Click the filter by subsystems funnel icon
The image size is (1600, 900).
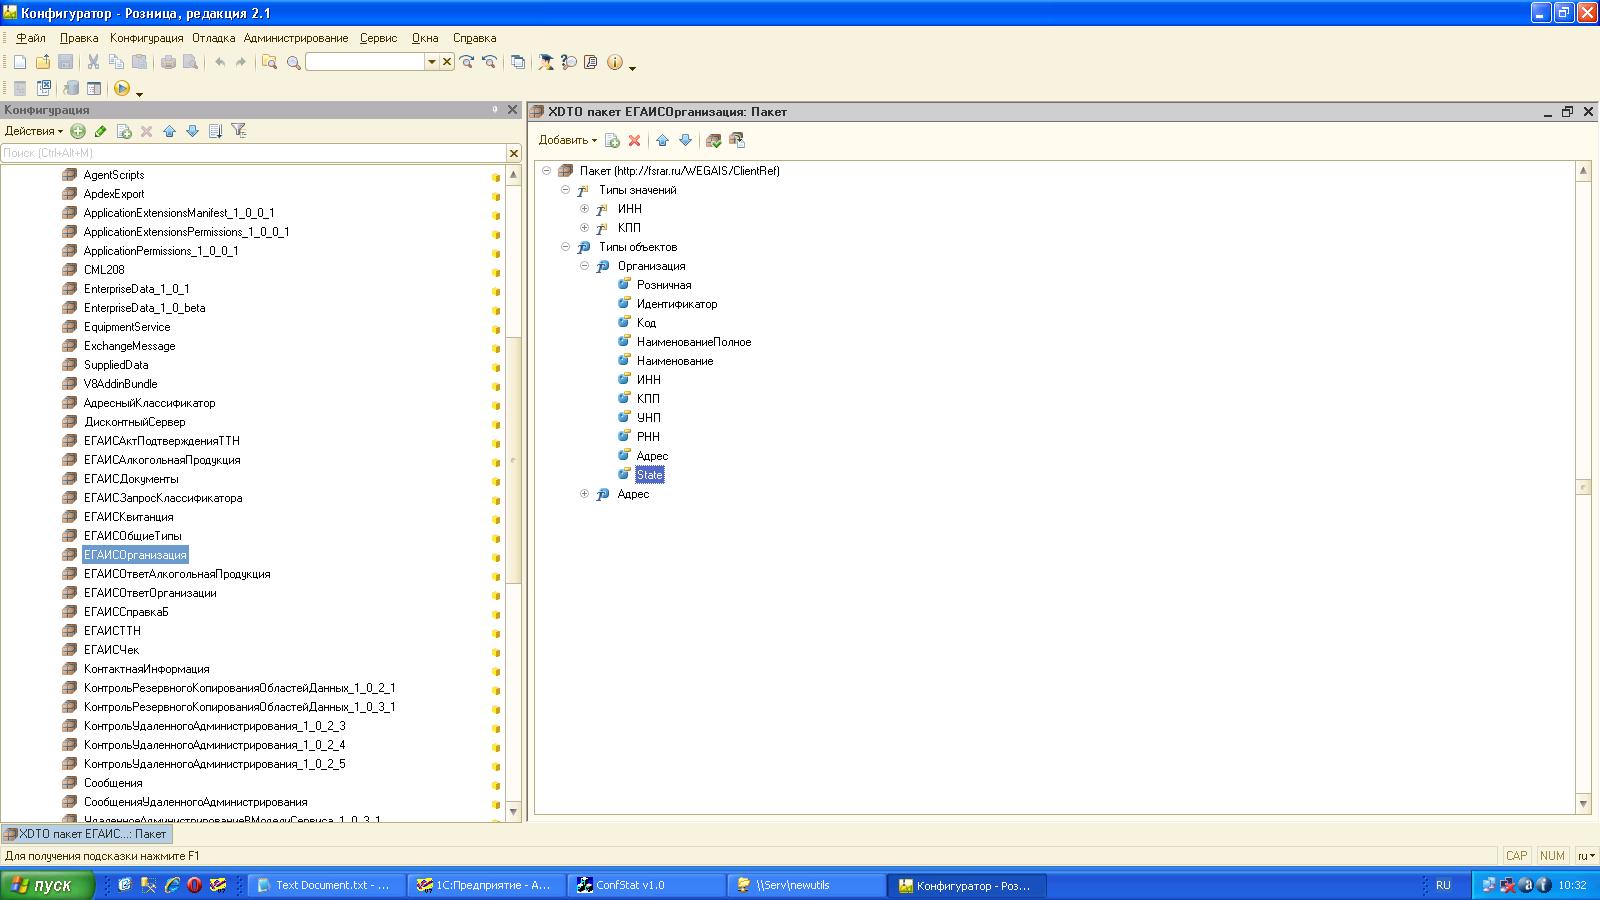click(x=238, y=131)
